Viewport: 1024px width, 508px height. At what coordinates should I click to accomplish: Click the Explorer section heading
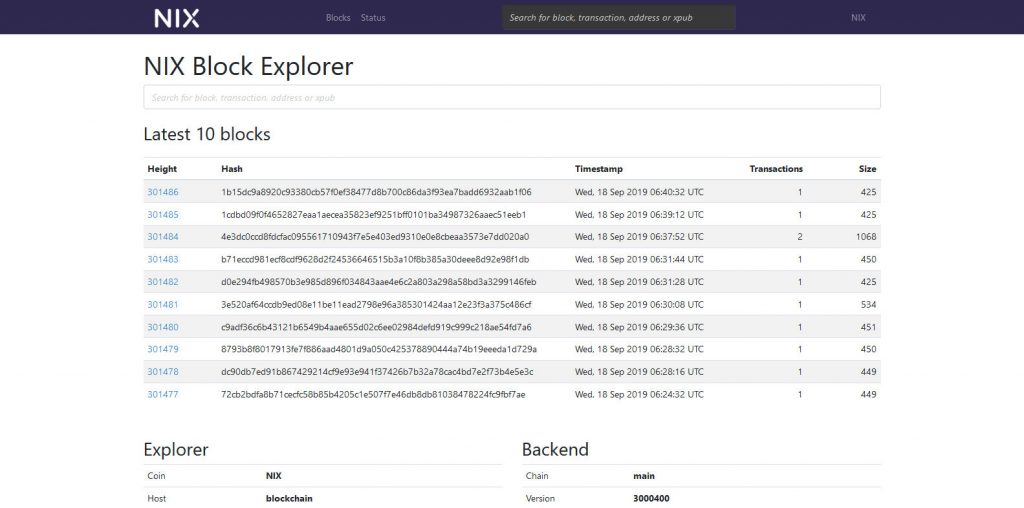click(176, 450)
